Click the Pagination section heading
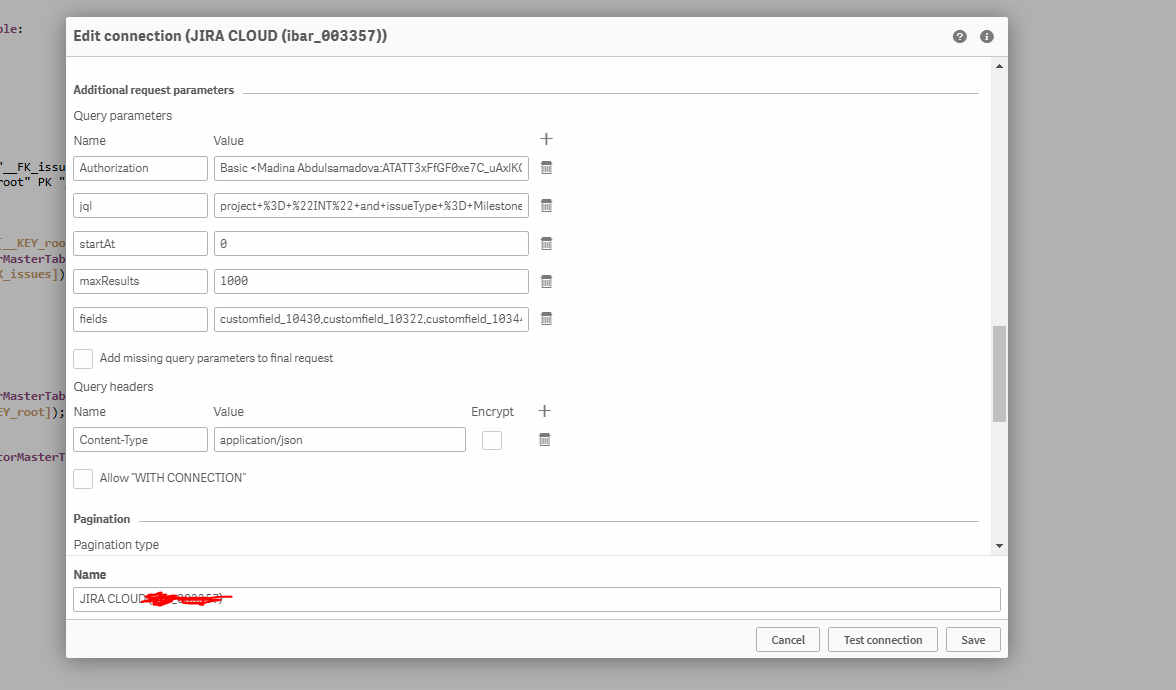The image size is (1176, 690). pos(102,519)
